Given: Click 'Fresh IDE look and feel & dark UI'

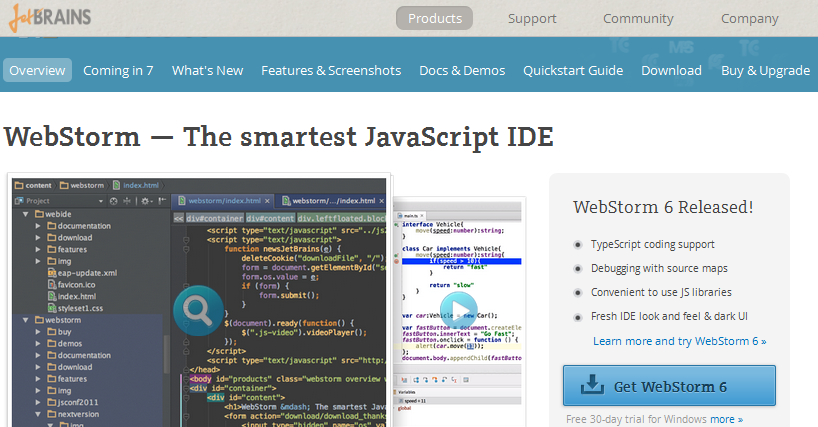Looking at the screenshot, I should (669, 316).
